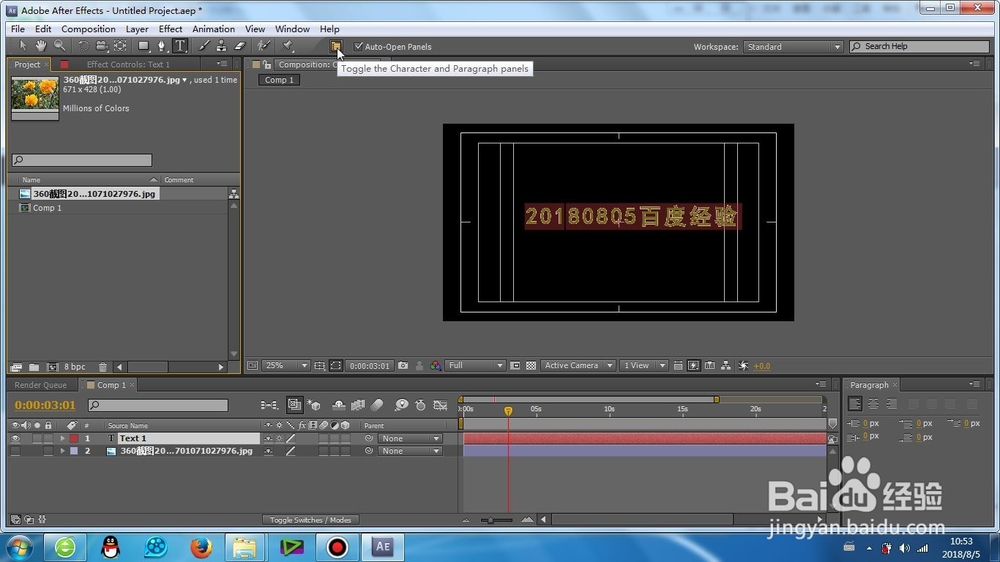Click the 8 bpc color depth button
Image resolution: width=1000 pixels, height=562 pixels.
(75, 367)
